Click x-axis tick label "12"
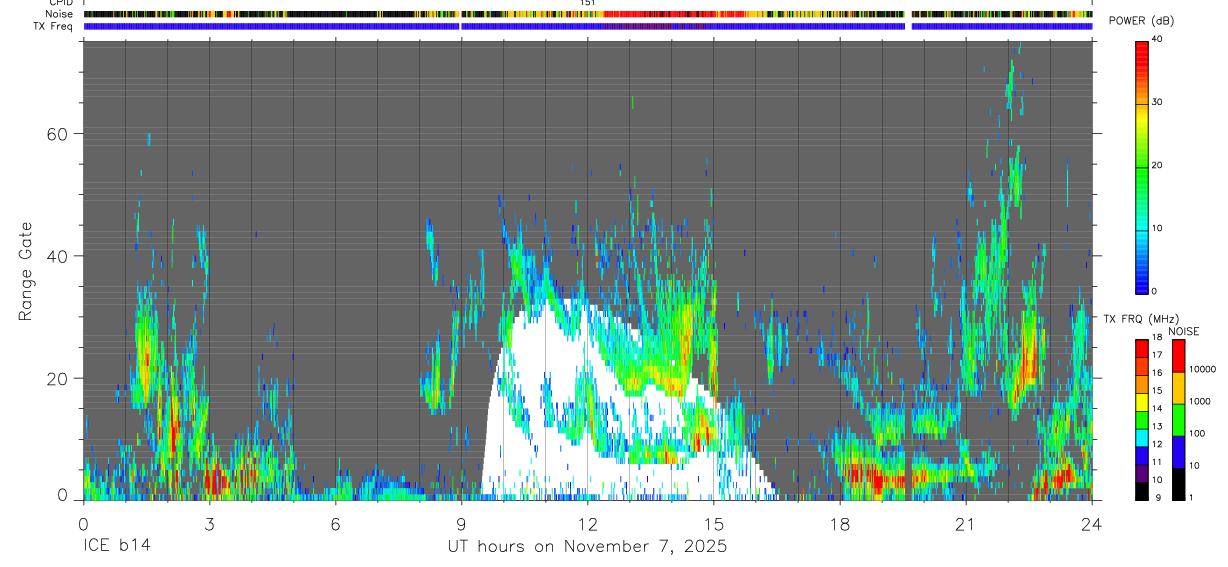 tap(587, 523)
